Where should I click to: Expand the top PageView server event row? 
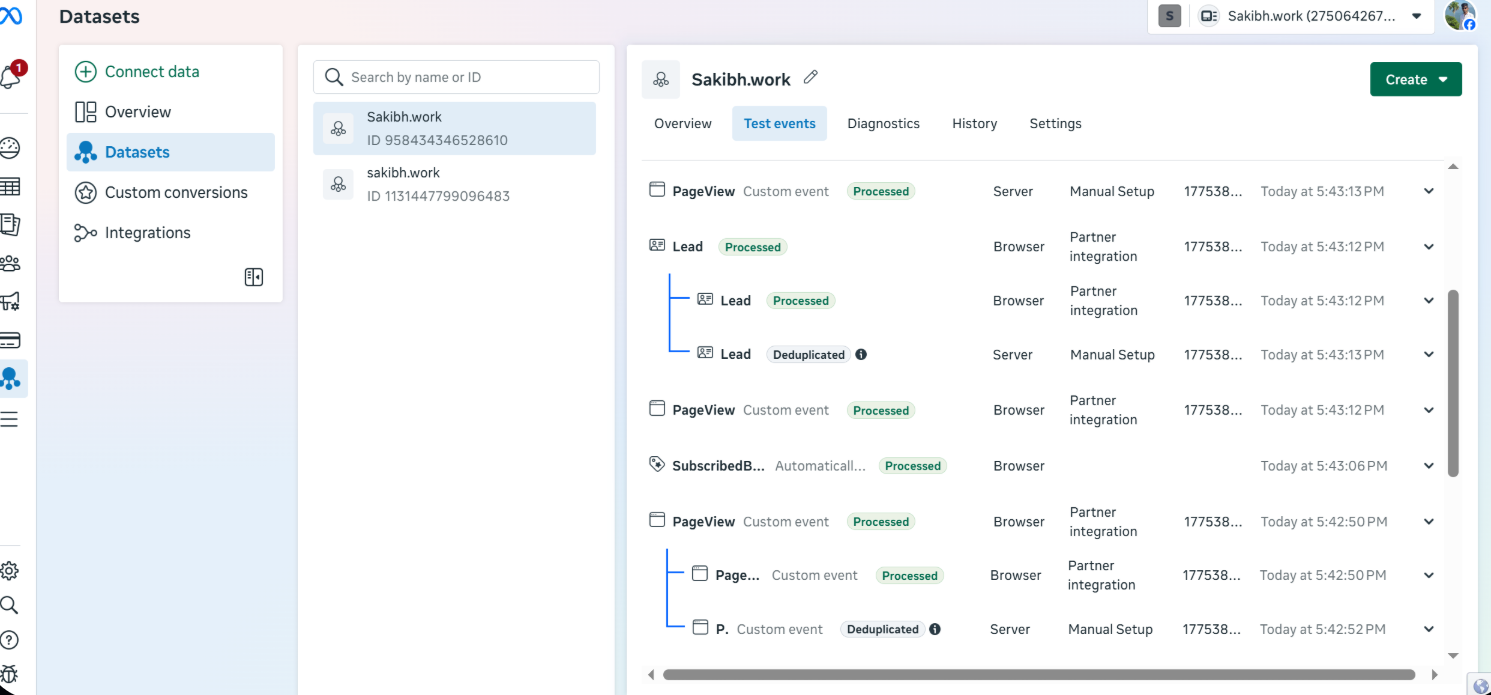[1429, 191]
